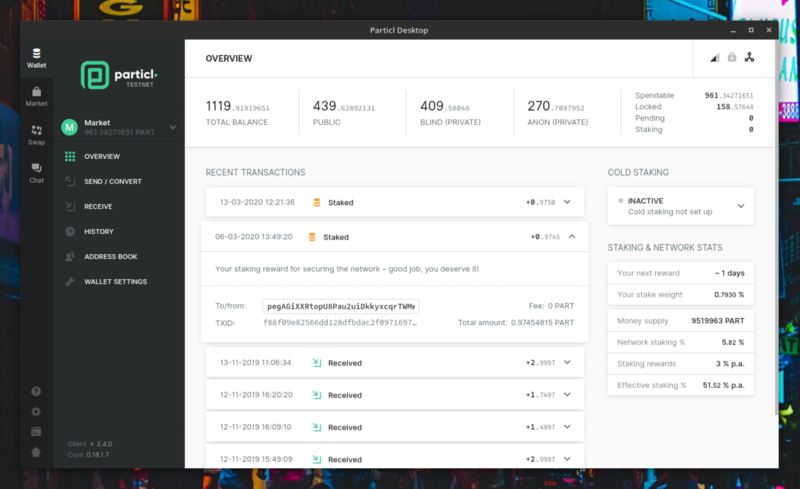
Task: Click the bug report icon
Action: [36, 452]
